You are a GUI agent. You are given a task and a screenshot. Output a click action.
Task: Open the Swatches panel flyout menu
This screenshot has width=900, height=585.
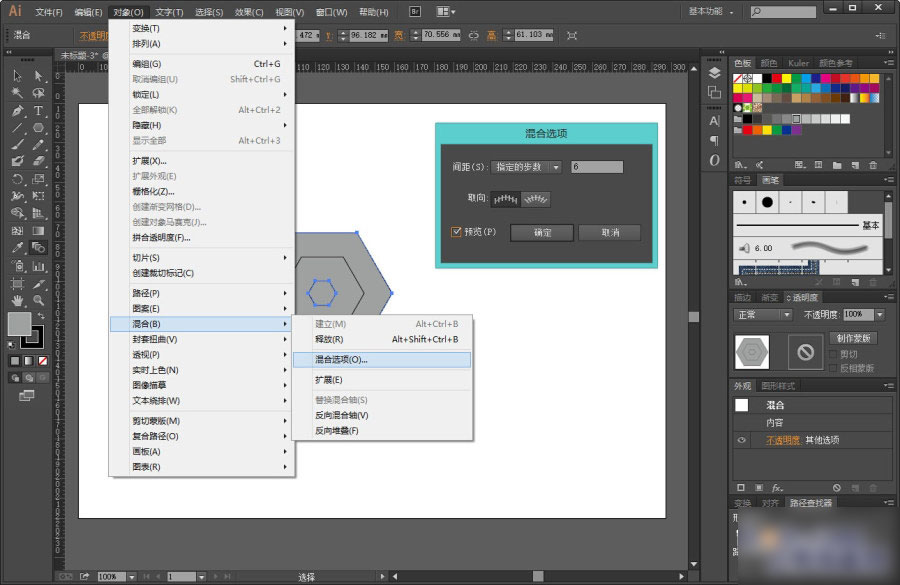[889, 63]
